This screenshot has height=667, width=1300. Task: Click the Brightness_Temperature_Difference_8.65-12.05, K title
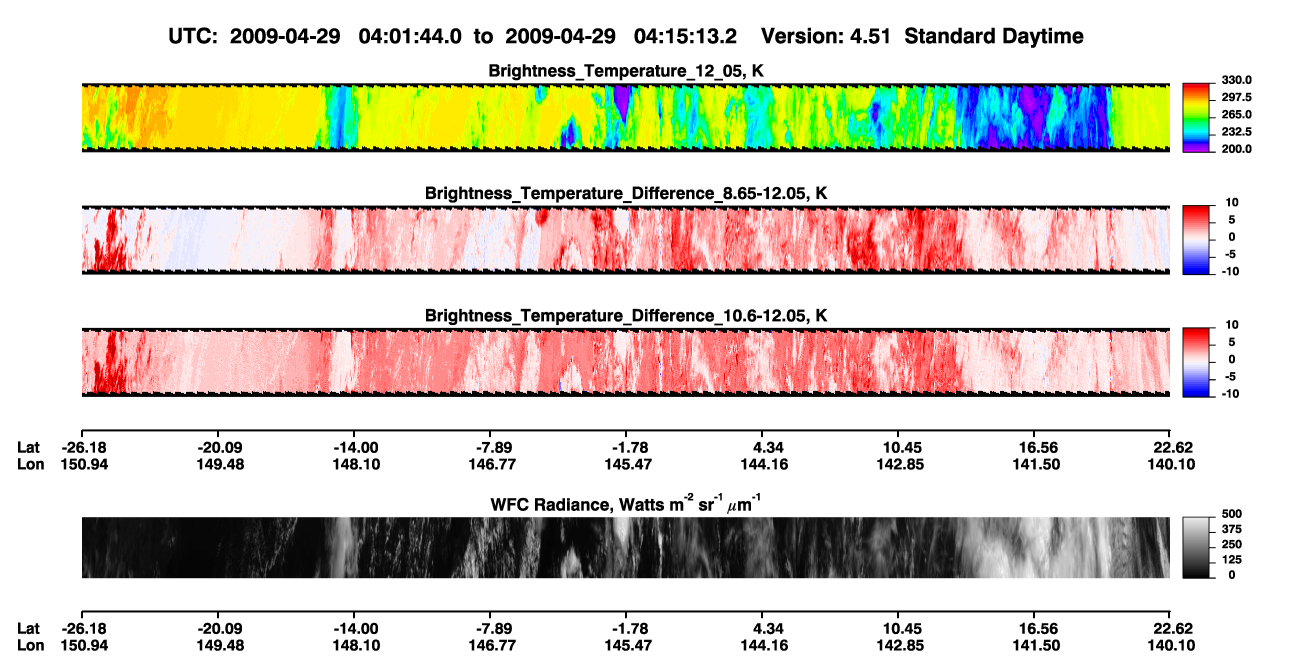point(626,193)
